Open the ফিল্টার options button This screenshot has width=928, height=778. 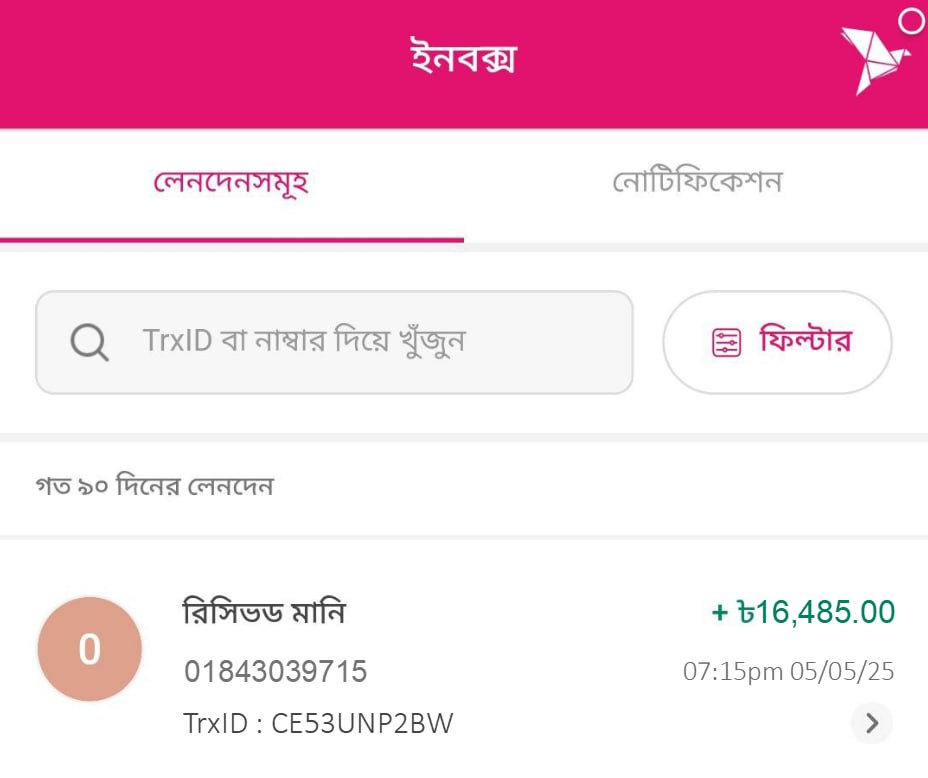(777, 342)
